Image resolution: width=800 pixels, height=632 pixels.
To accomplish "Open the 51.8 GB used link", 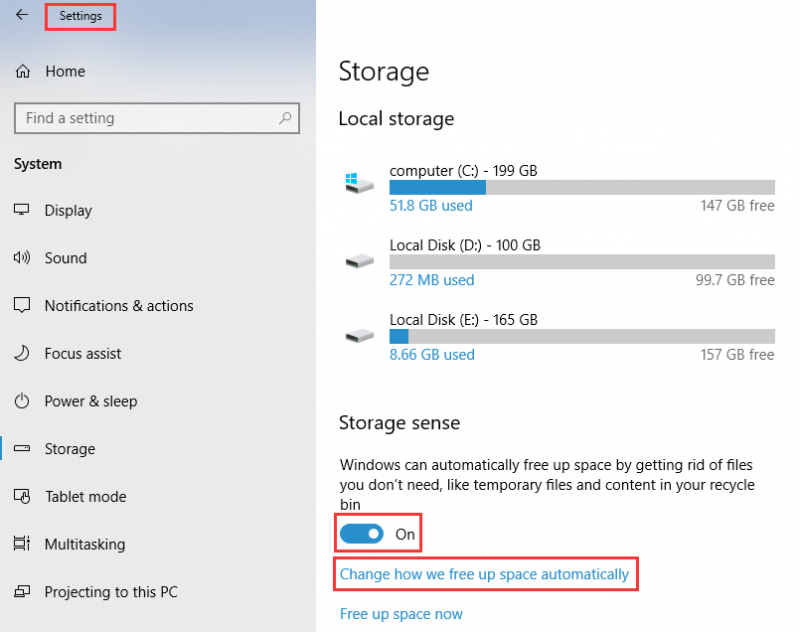I will pos(431,206).
